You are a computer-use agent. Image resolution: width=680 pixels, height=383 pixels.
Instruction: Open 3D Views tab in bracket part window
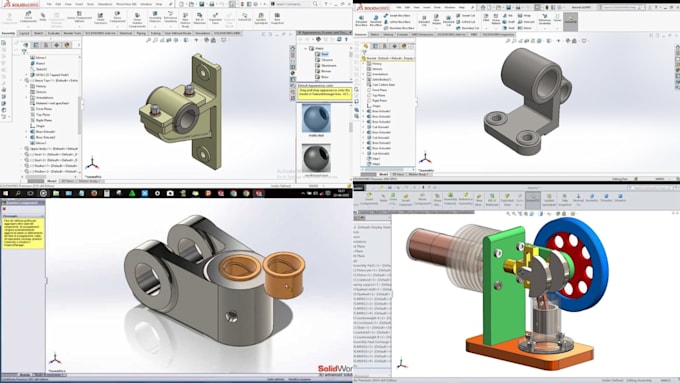point(398,174)
